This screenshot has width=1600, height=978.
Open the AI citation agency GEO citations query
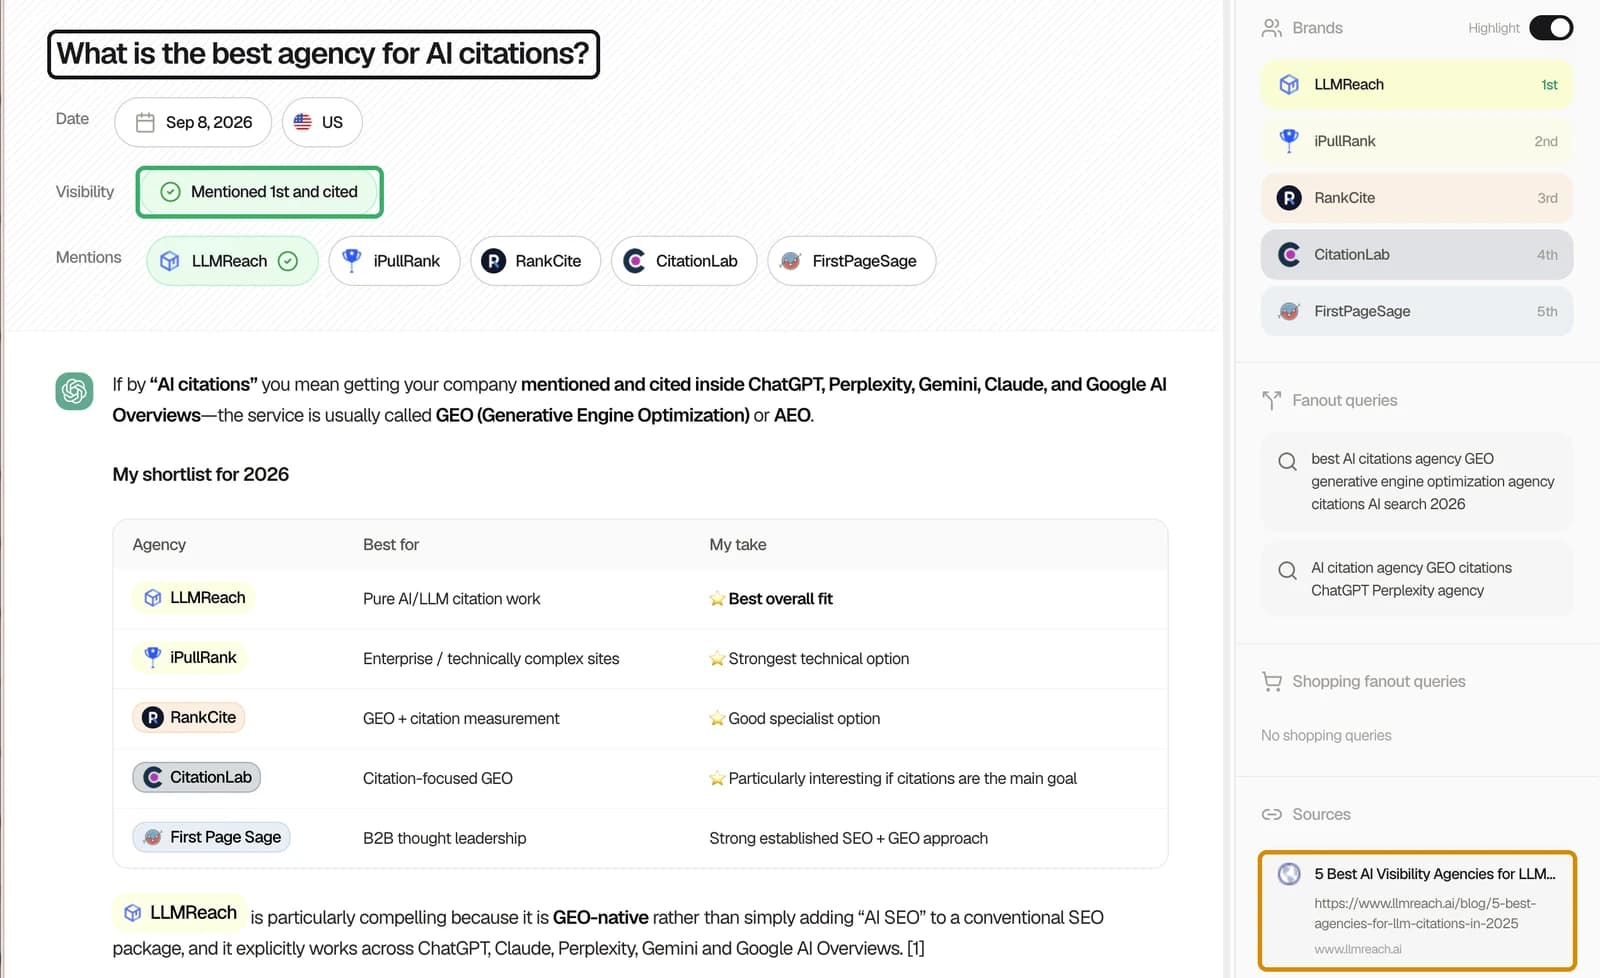click(x=1417, y=579)
